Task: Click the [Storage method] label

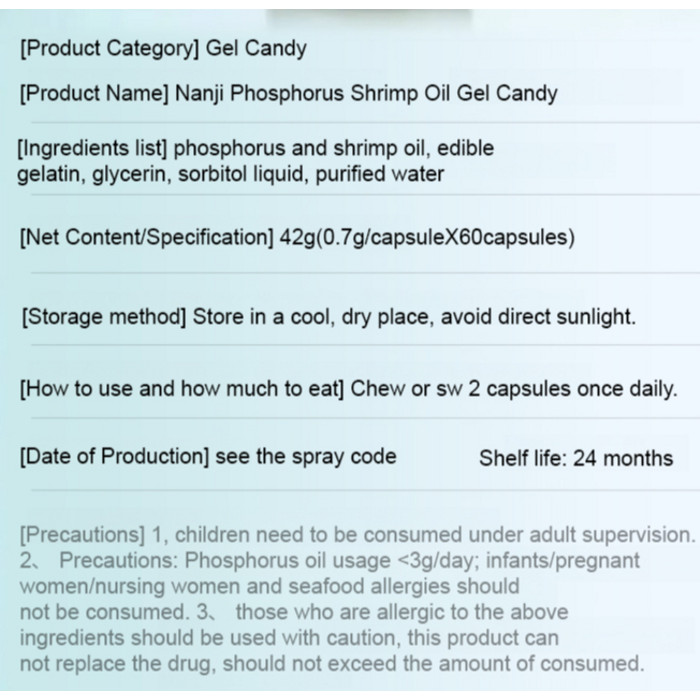Action: [103, 317]
